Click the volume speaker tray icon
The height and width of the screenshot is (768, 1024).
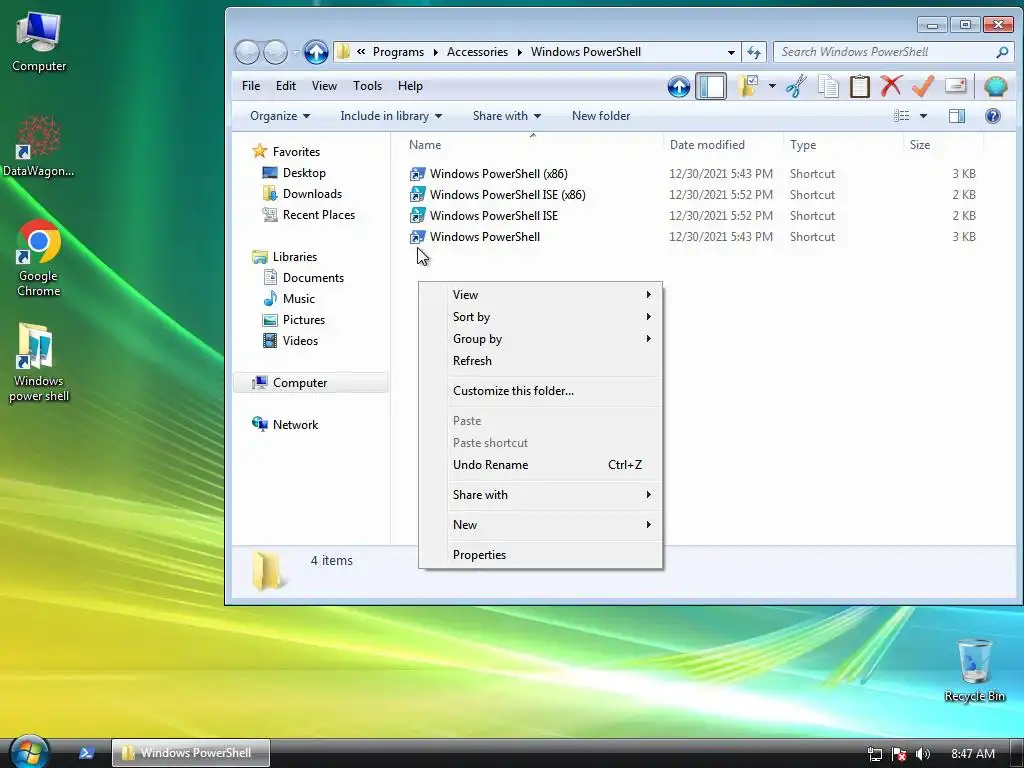point(922,754)
